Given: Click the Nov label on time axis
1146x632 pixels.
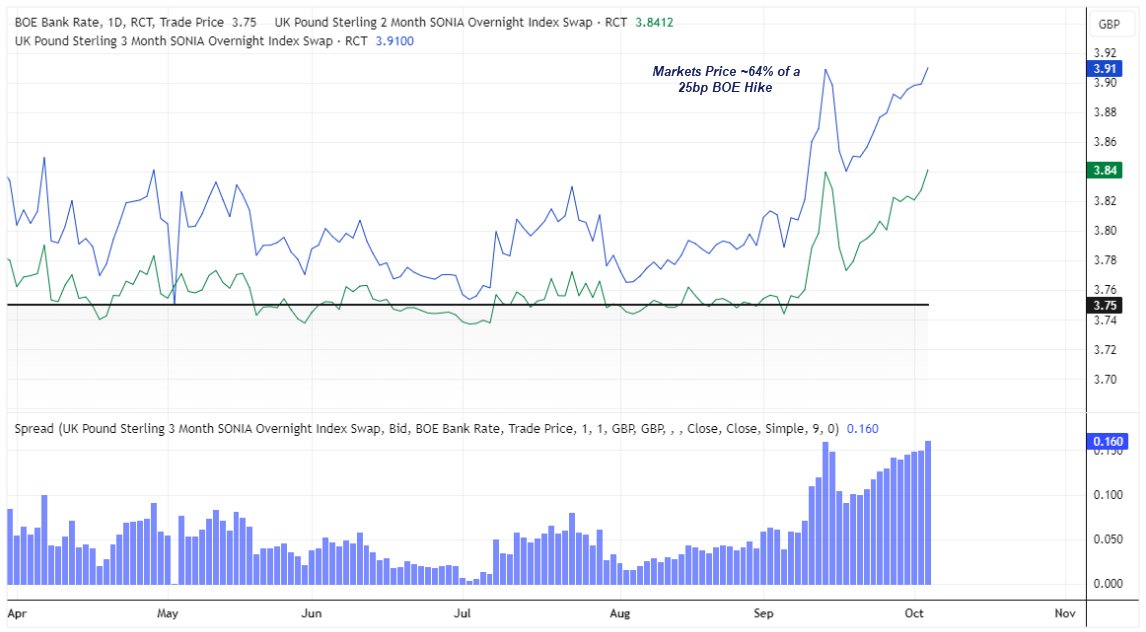Looking at the screenshot, I should pyautogui.click(x=1065, y=613).
